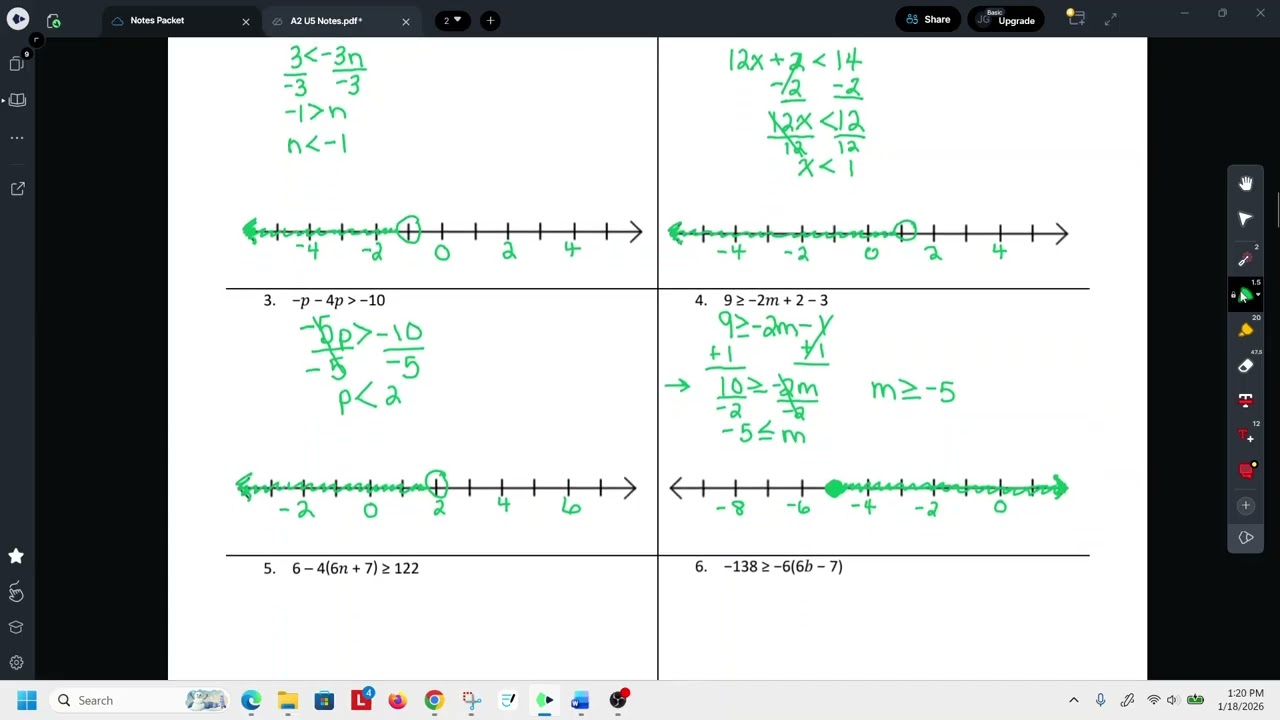Open the Settings gear
Viewport: 1280px width, 720px height.
coord(16,662)
